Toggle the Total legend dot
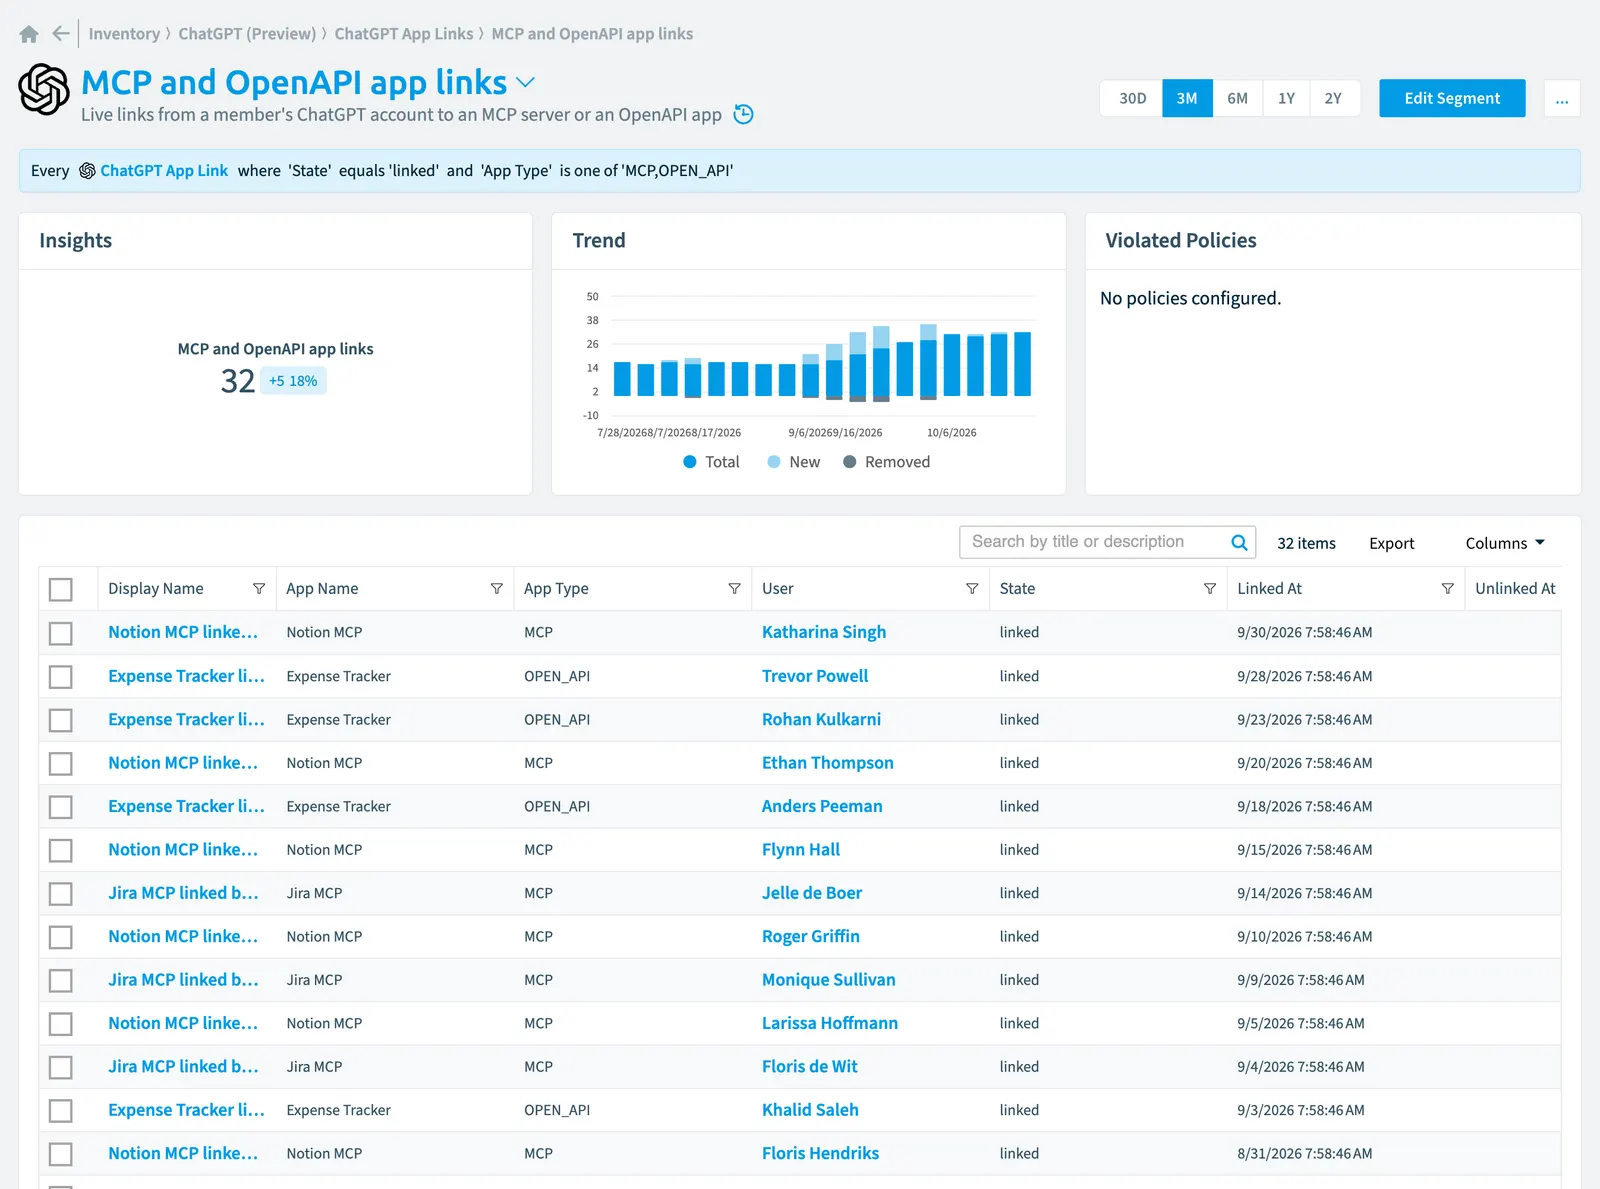The height and width of the screenshot is (1189, 1600). [x=690, y=462]
